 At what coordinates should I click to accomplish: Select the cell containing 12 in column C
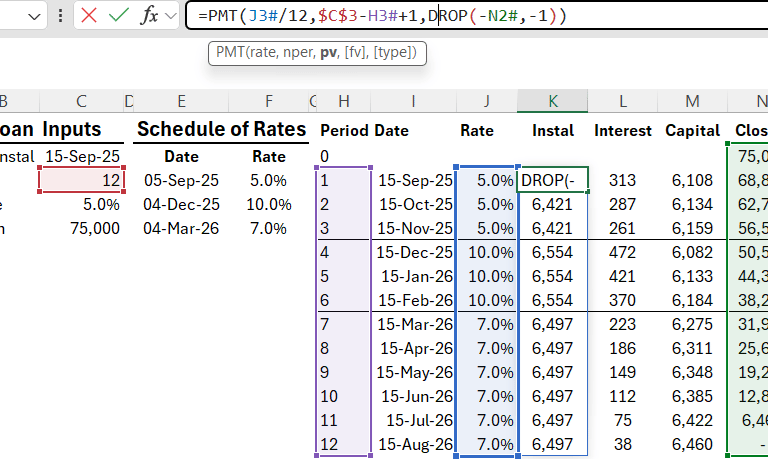click(x=81, y=180)
